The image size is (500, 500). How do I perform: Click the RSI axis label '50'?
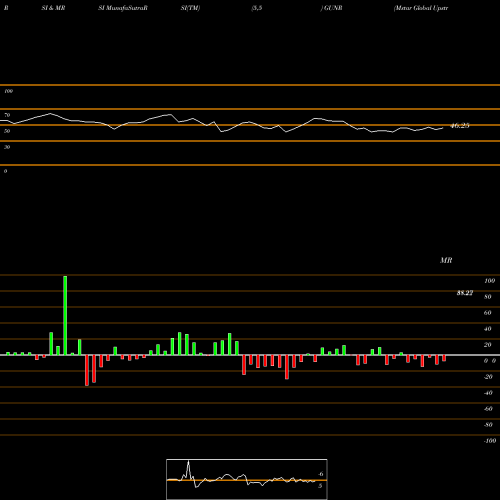[x=7, y=131]
